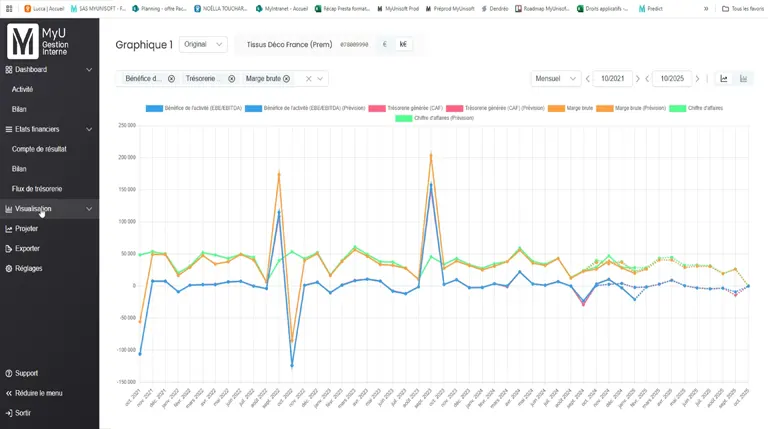The image size is (768, 429).
Task: Remove the Marge brute filter tag
Action: (287, 79)
